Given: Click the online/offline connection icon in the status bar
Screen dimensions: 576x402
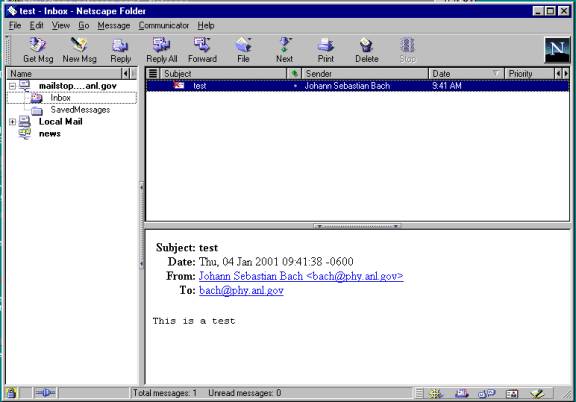Looking at the screenshot, I should [45, 393].
